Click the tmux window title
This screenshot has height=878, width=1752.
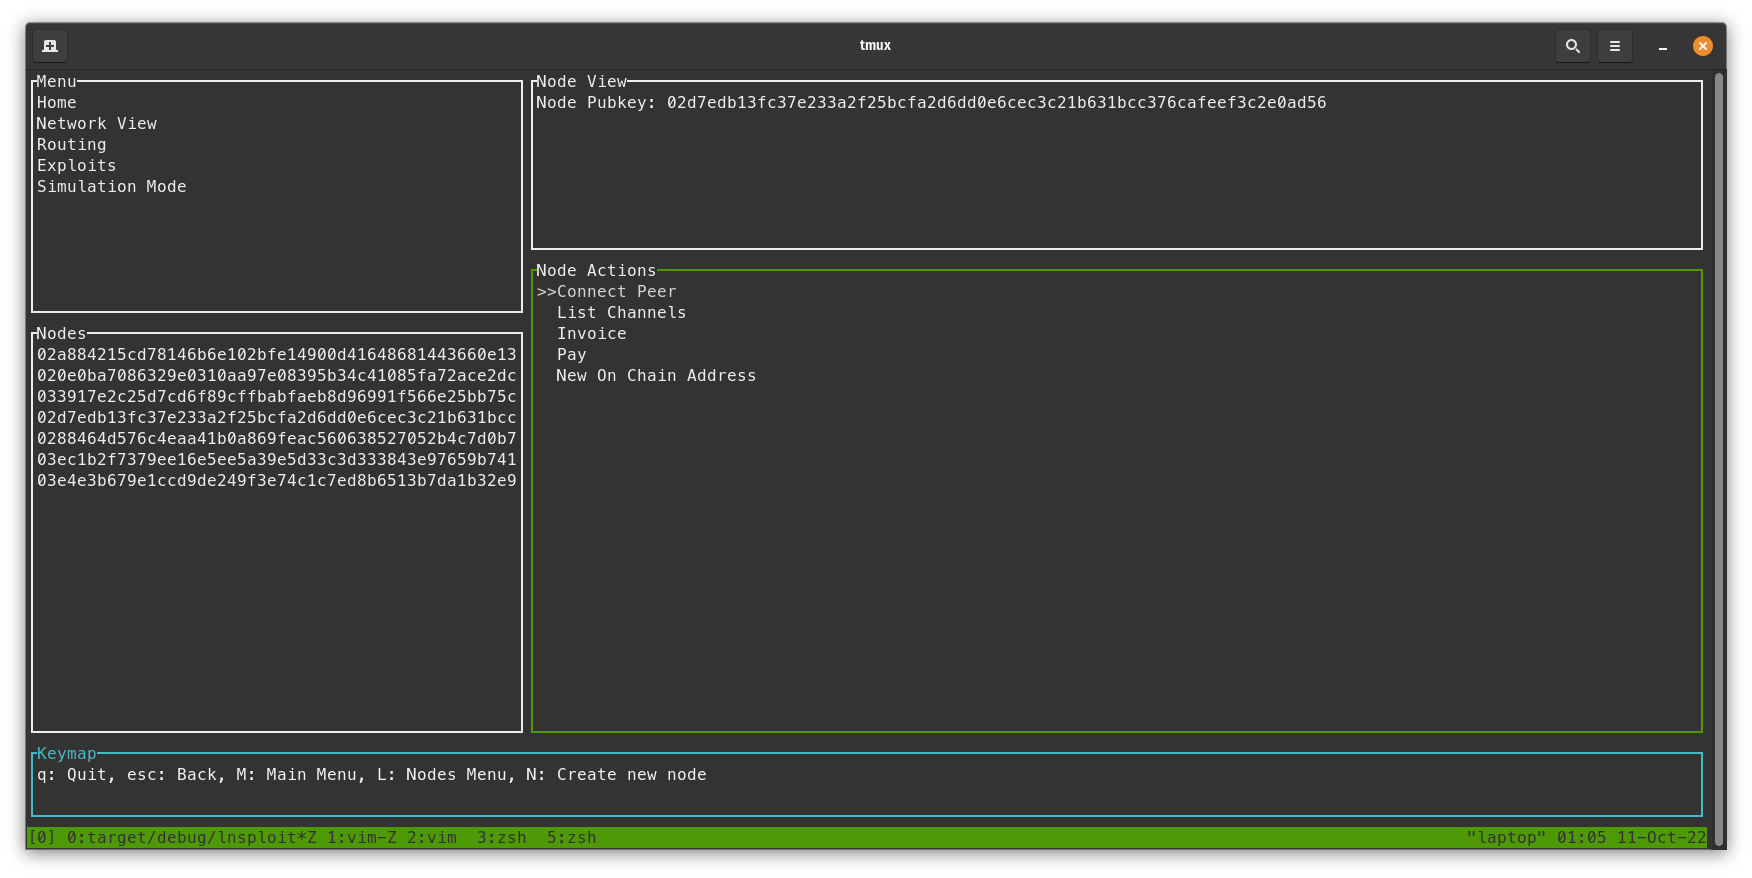(875, 46)
